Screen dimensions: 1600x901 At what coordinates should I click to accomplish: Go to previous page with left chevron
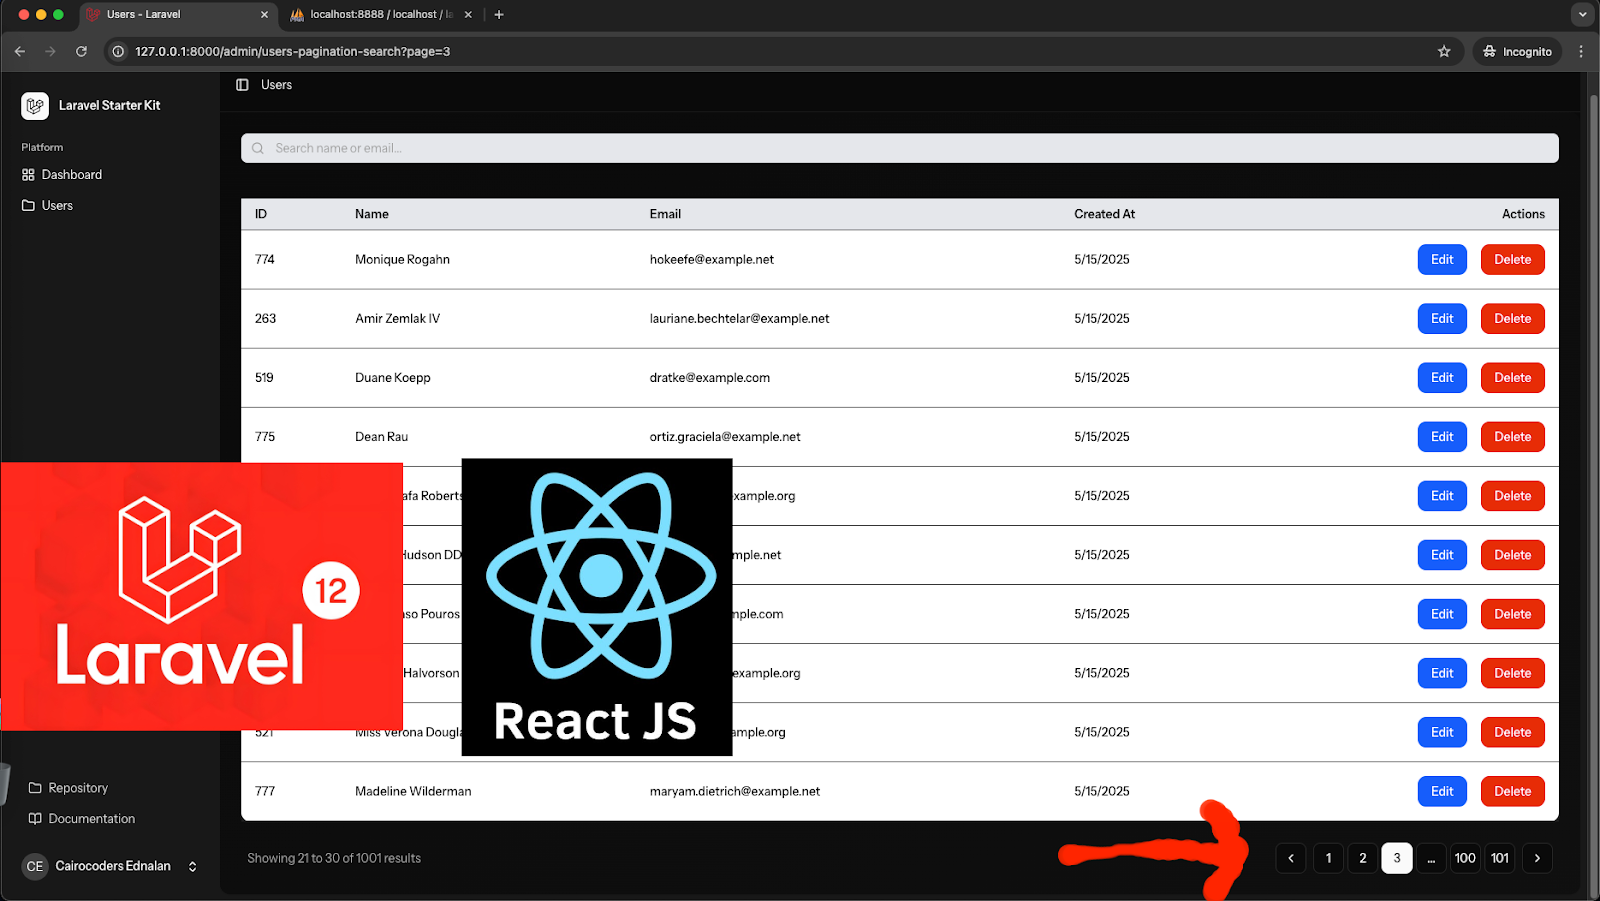[1291, 858]
